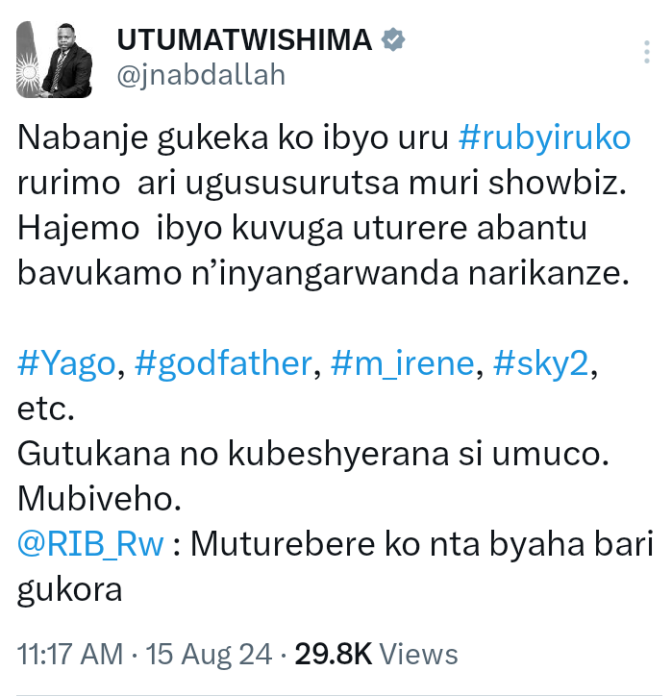This screenshot has width=672, height=696.
Task: Open the @RIB_Rw mentioned account
Action: [91, 544]
